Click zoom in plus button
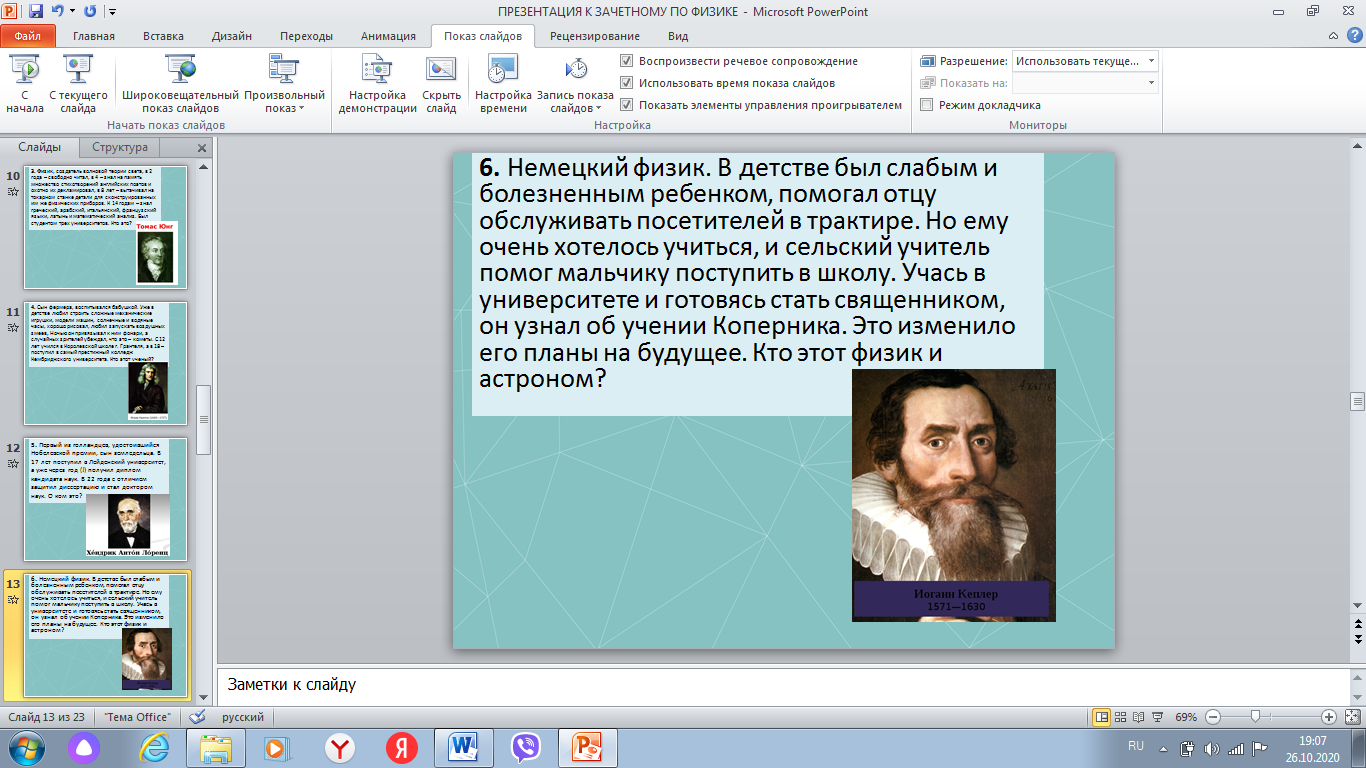 (1328, 717)
